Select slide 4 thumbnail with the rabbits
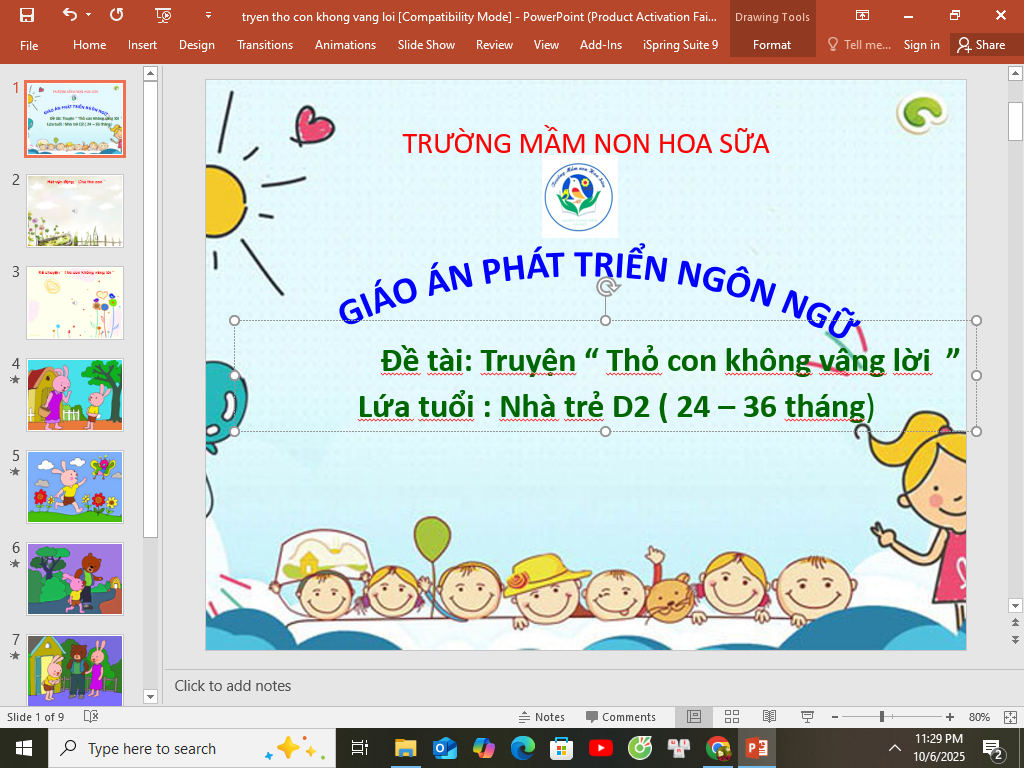The height and width of the screenshot is (768, 1024). tap(75, 395)
